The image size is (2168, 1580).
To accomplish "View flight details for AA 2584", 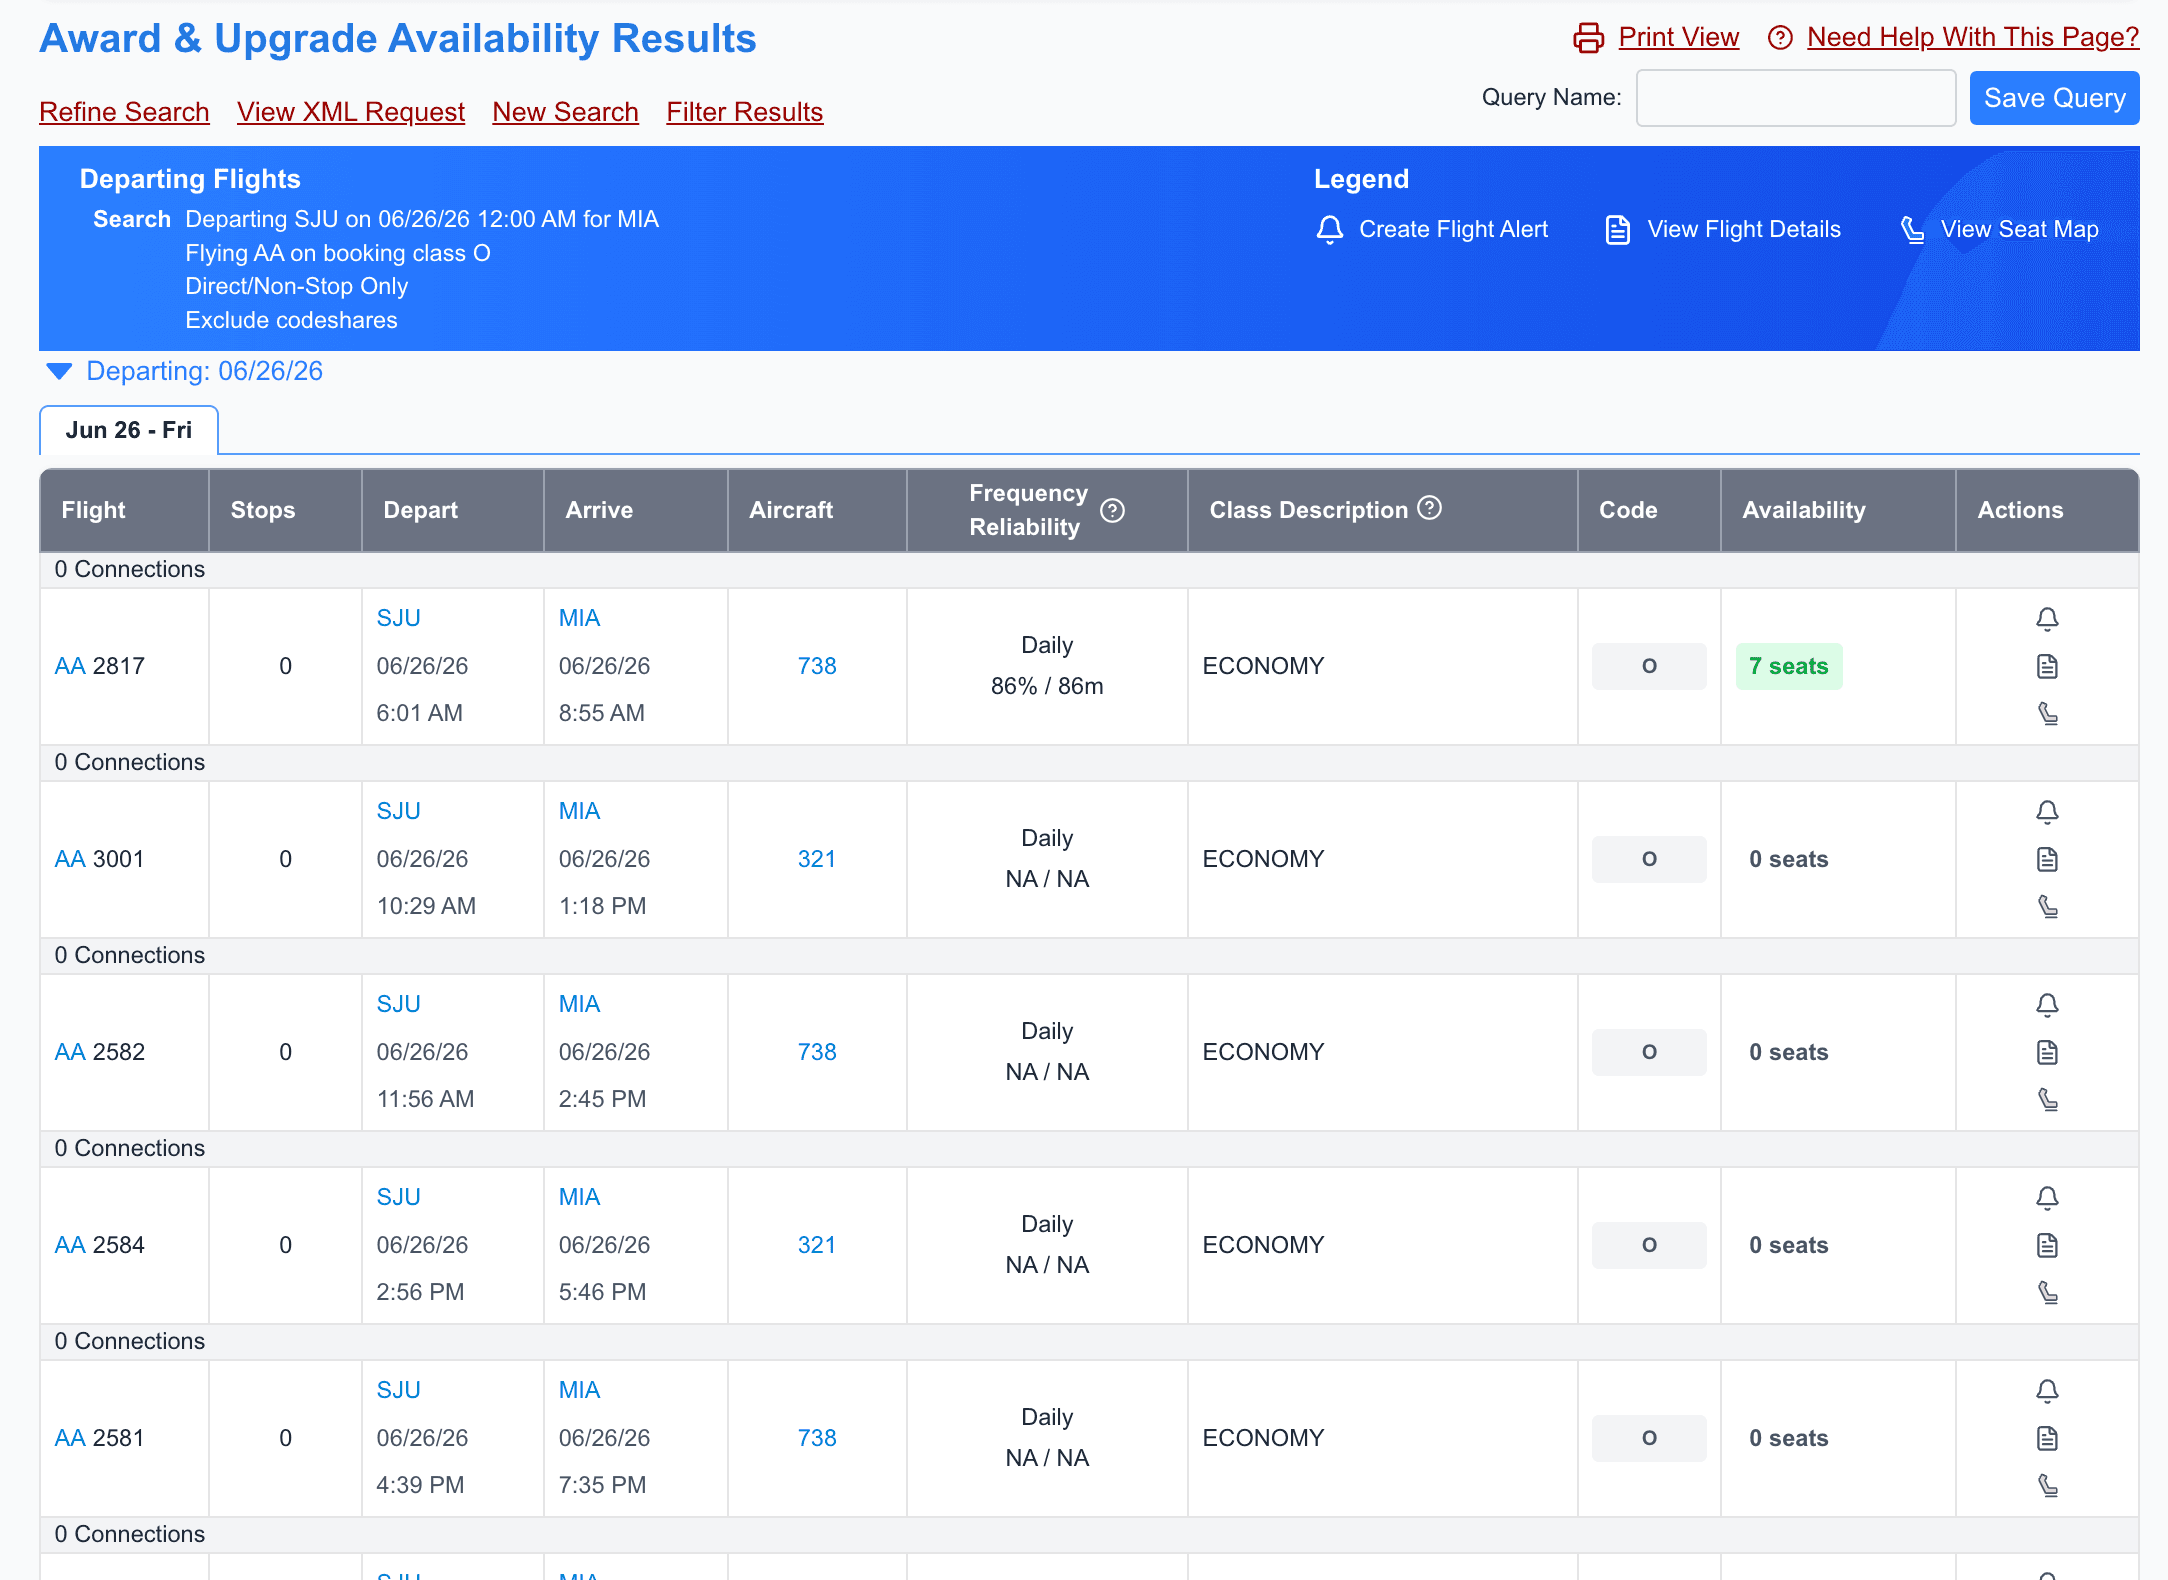I will (2047, 1245).
